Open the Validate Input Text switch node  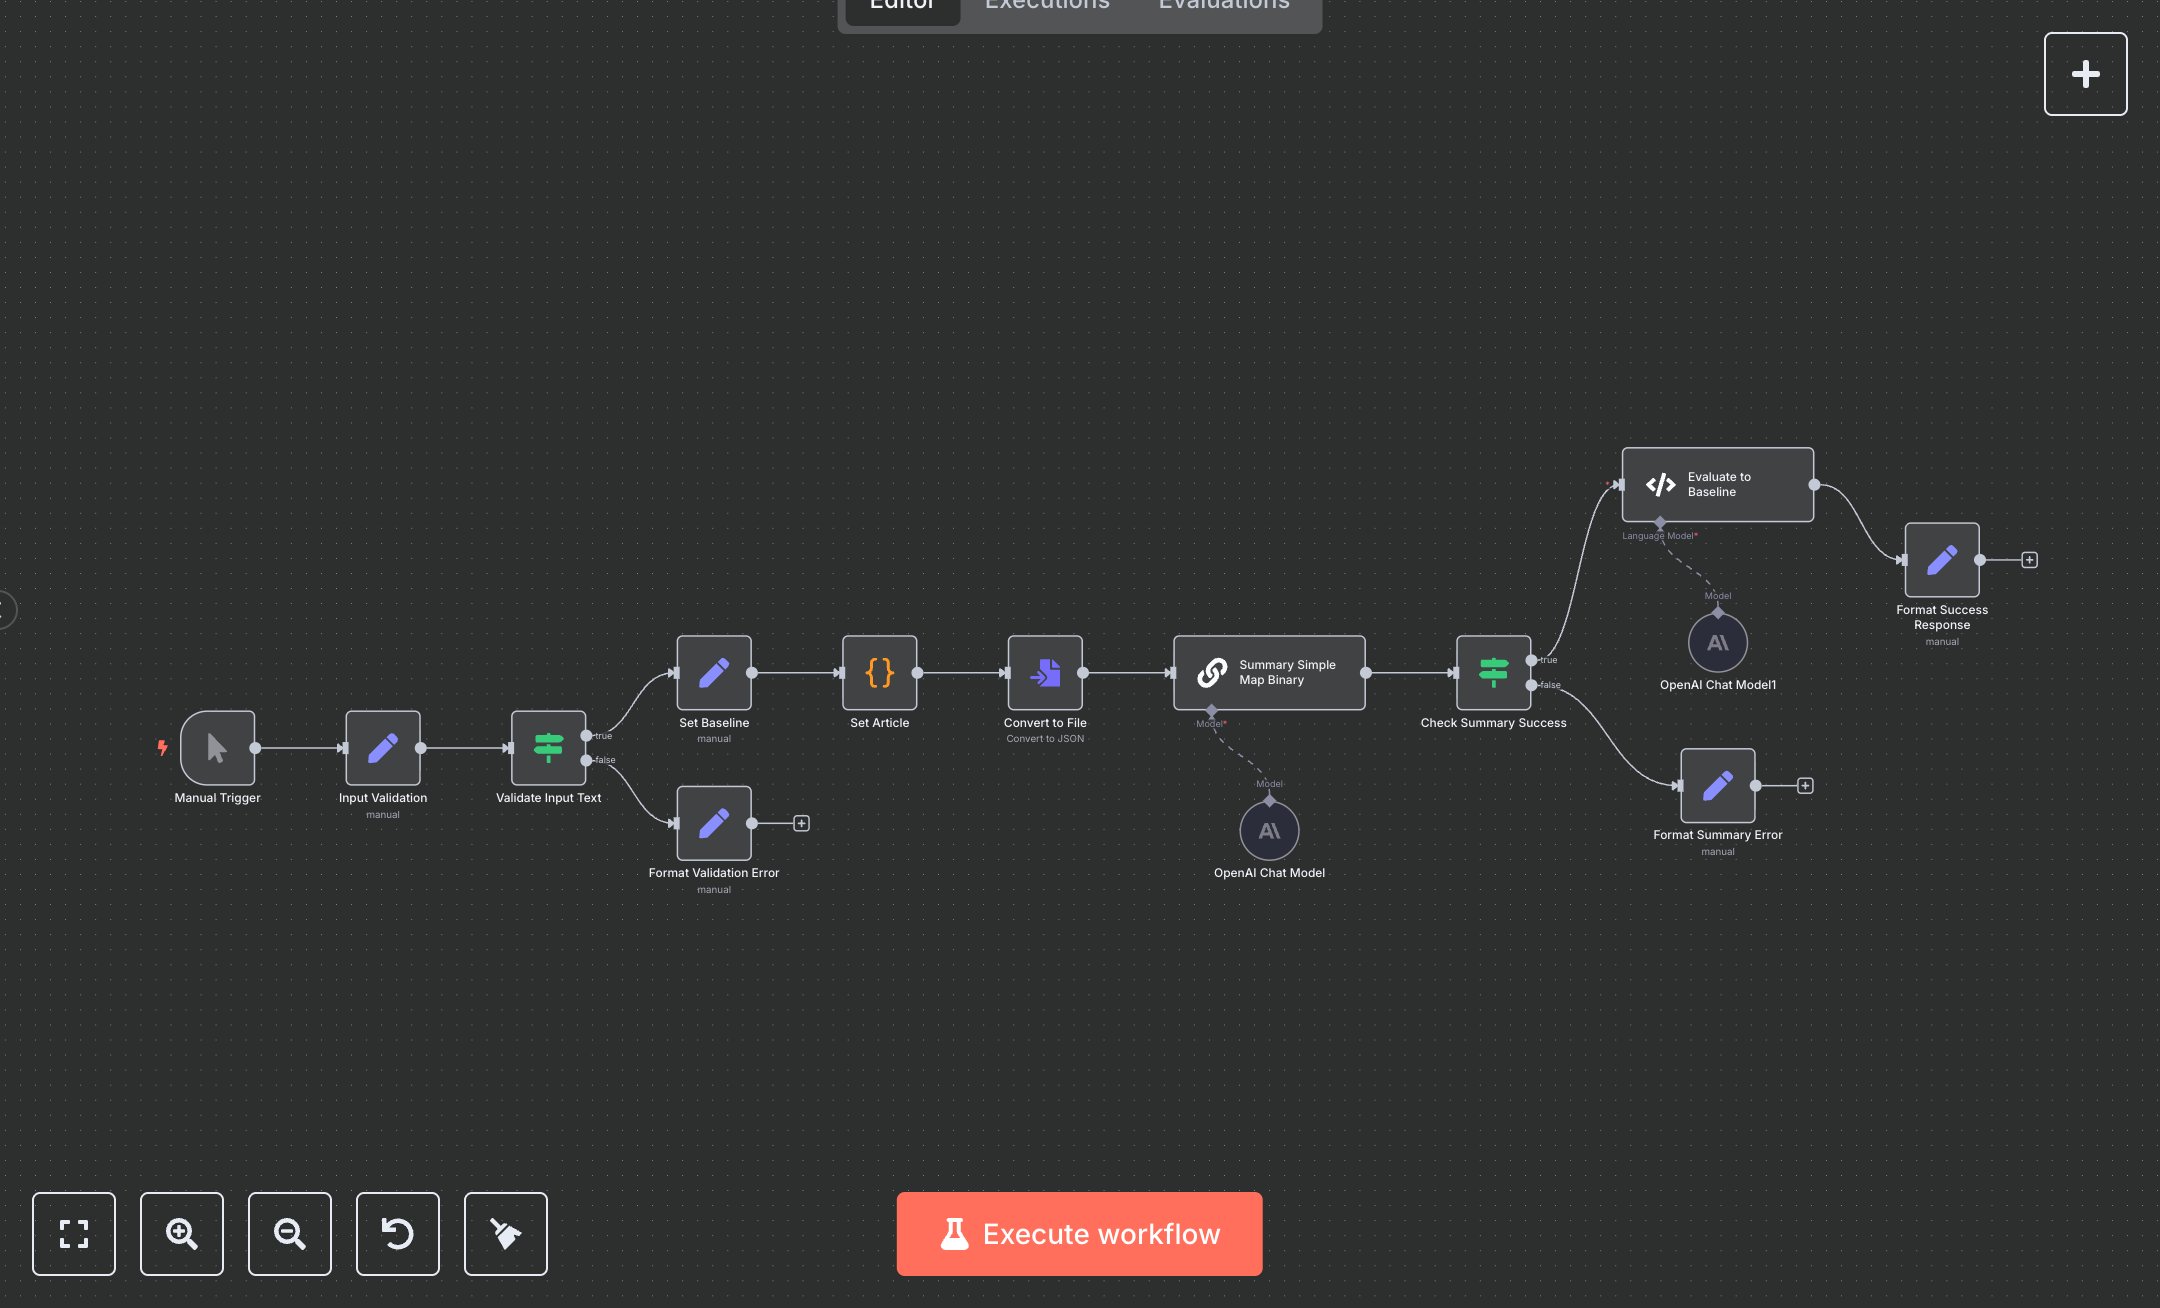[548, 748]
